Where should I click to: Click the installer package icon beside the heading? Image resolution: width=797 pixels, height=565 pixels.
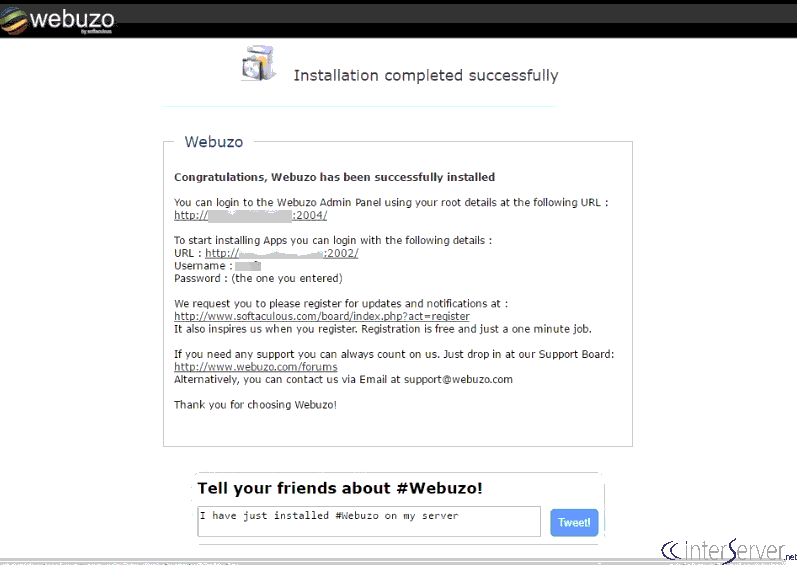259,64
